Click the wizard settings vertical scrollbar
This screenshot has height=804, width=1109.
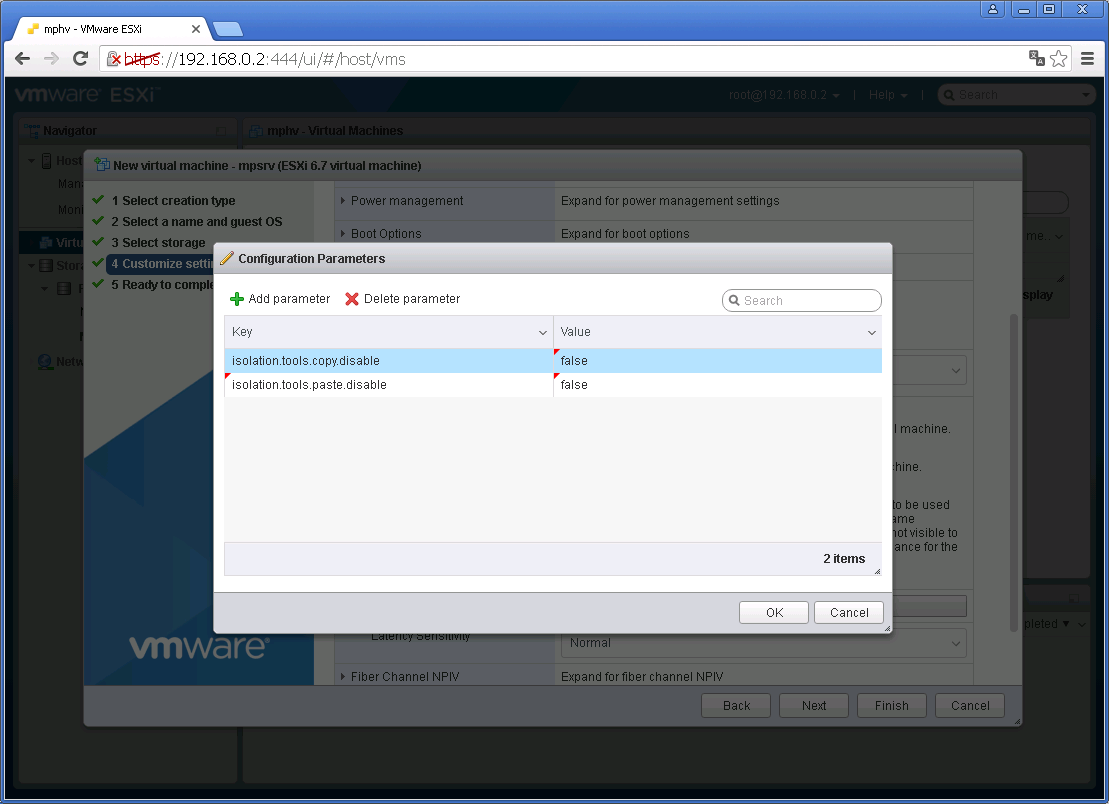(x=1014, y=474)
